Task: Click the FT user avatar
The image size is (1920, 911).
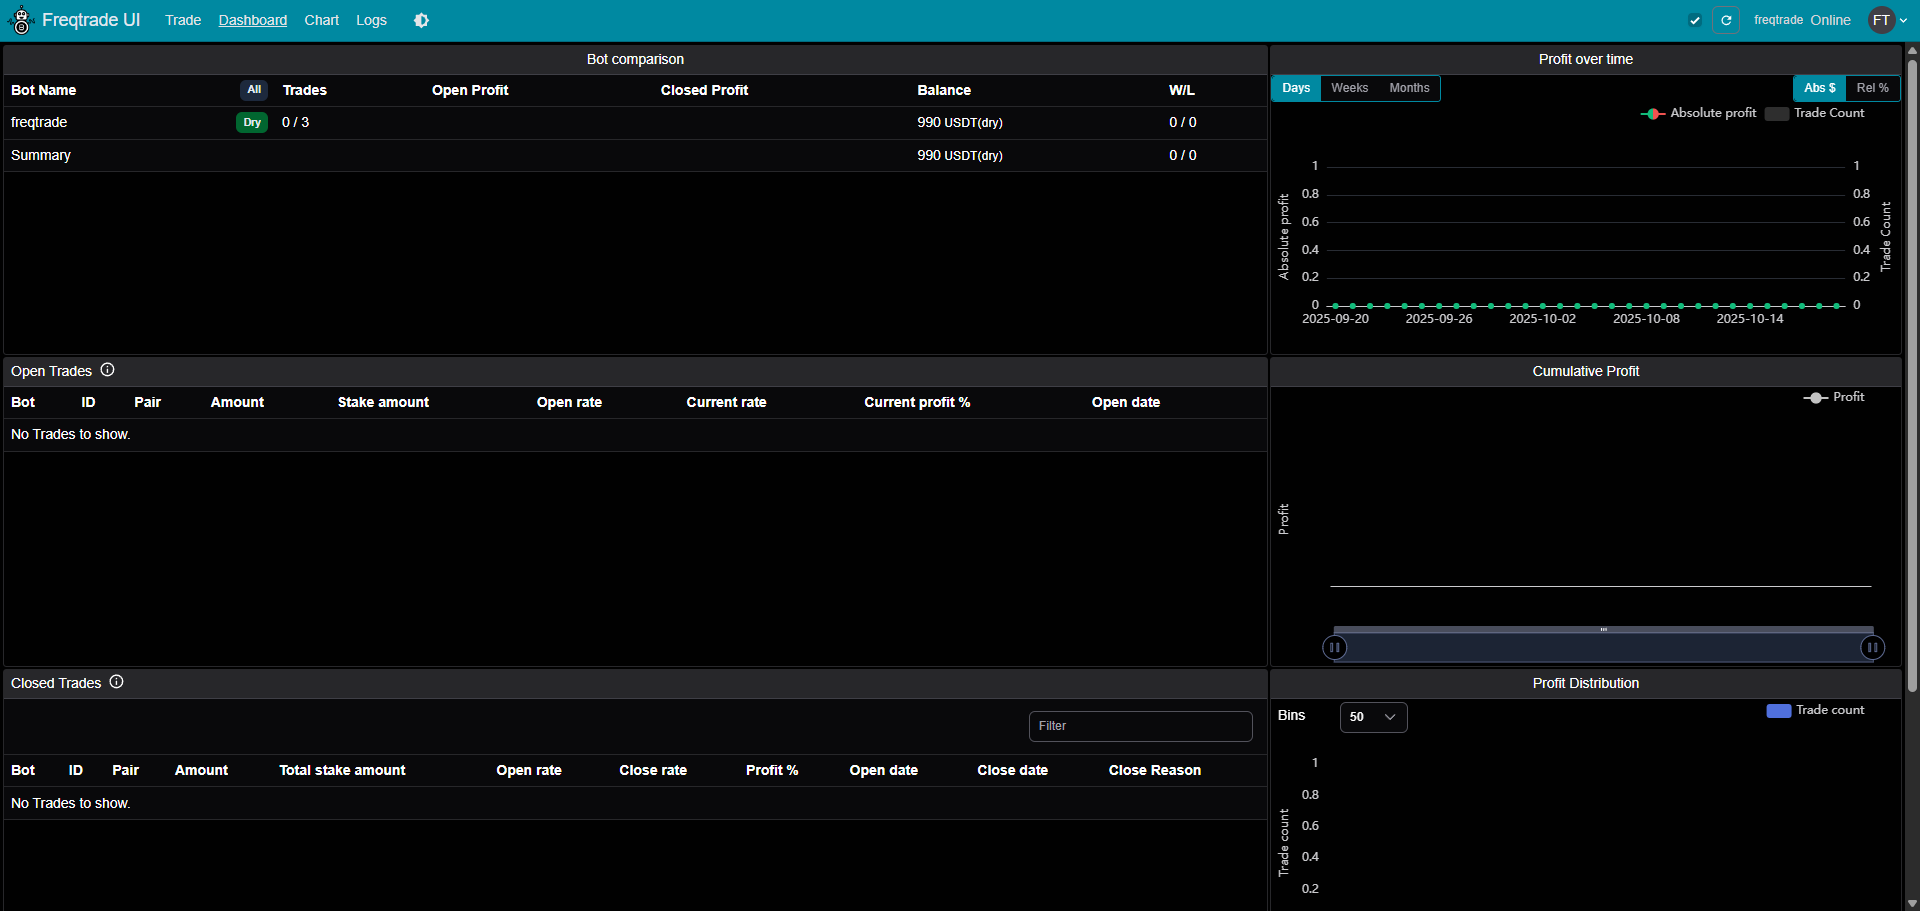Action: pyautogui.click(x=1881, y=20)
